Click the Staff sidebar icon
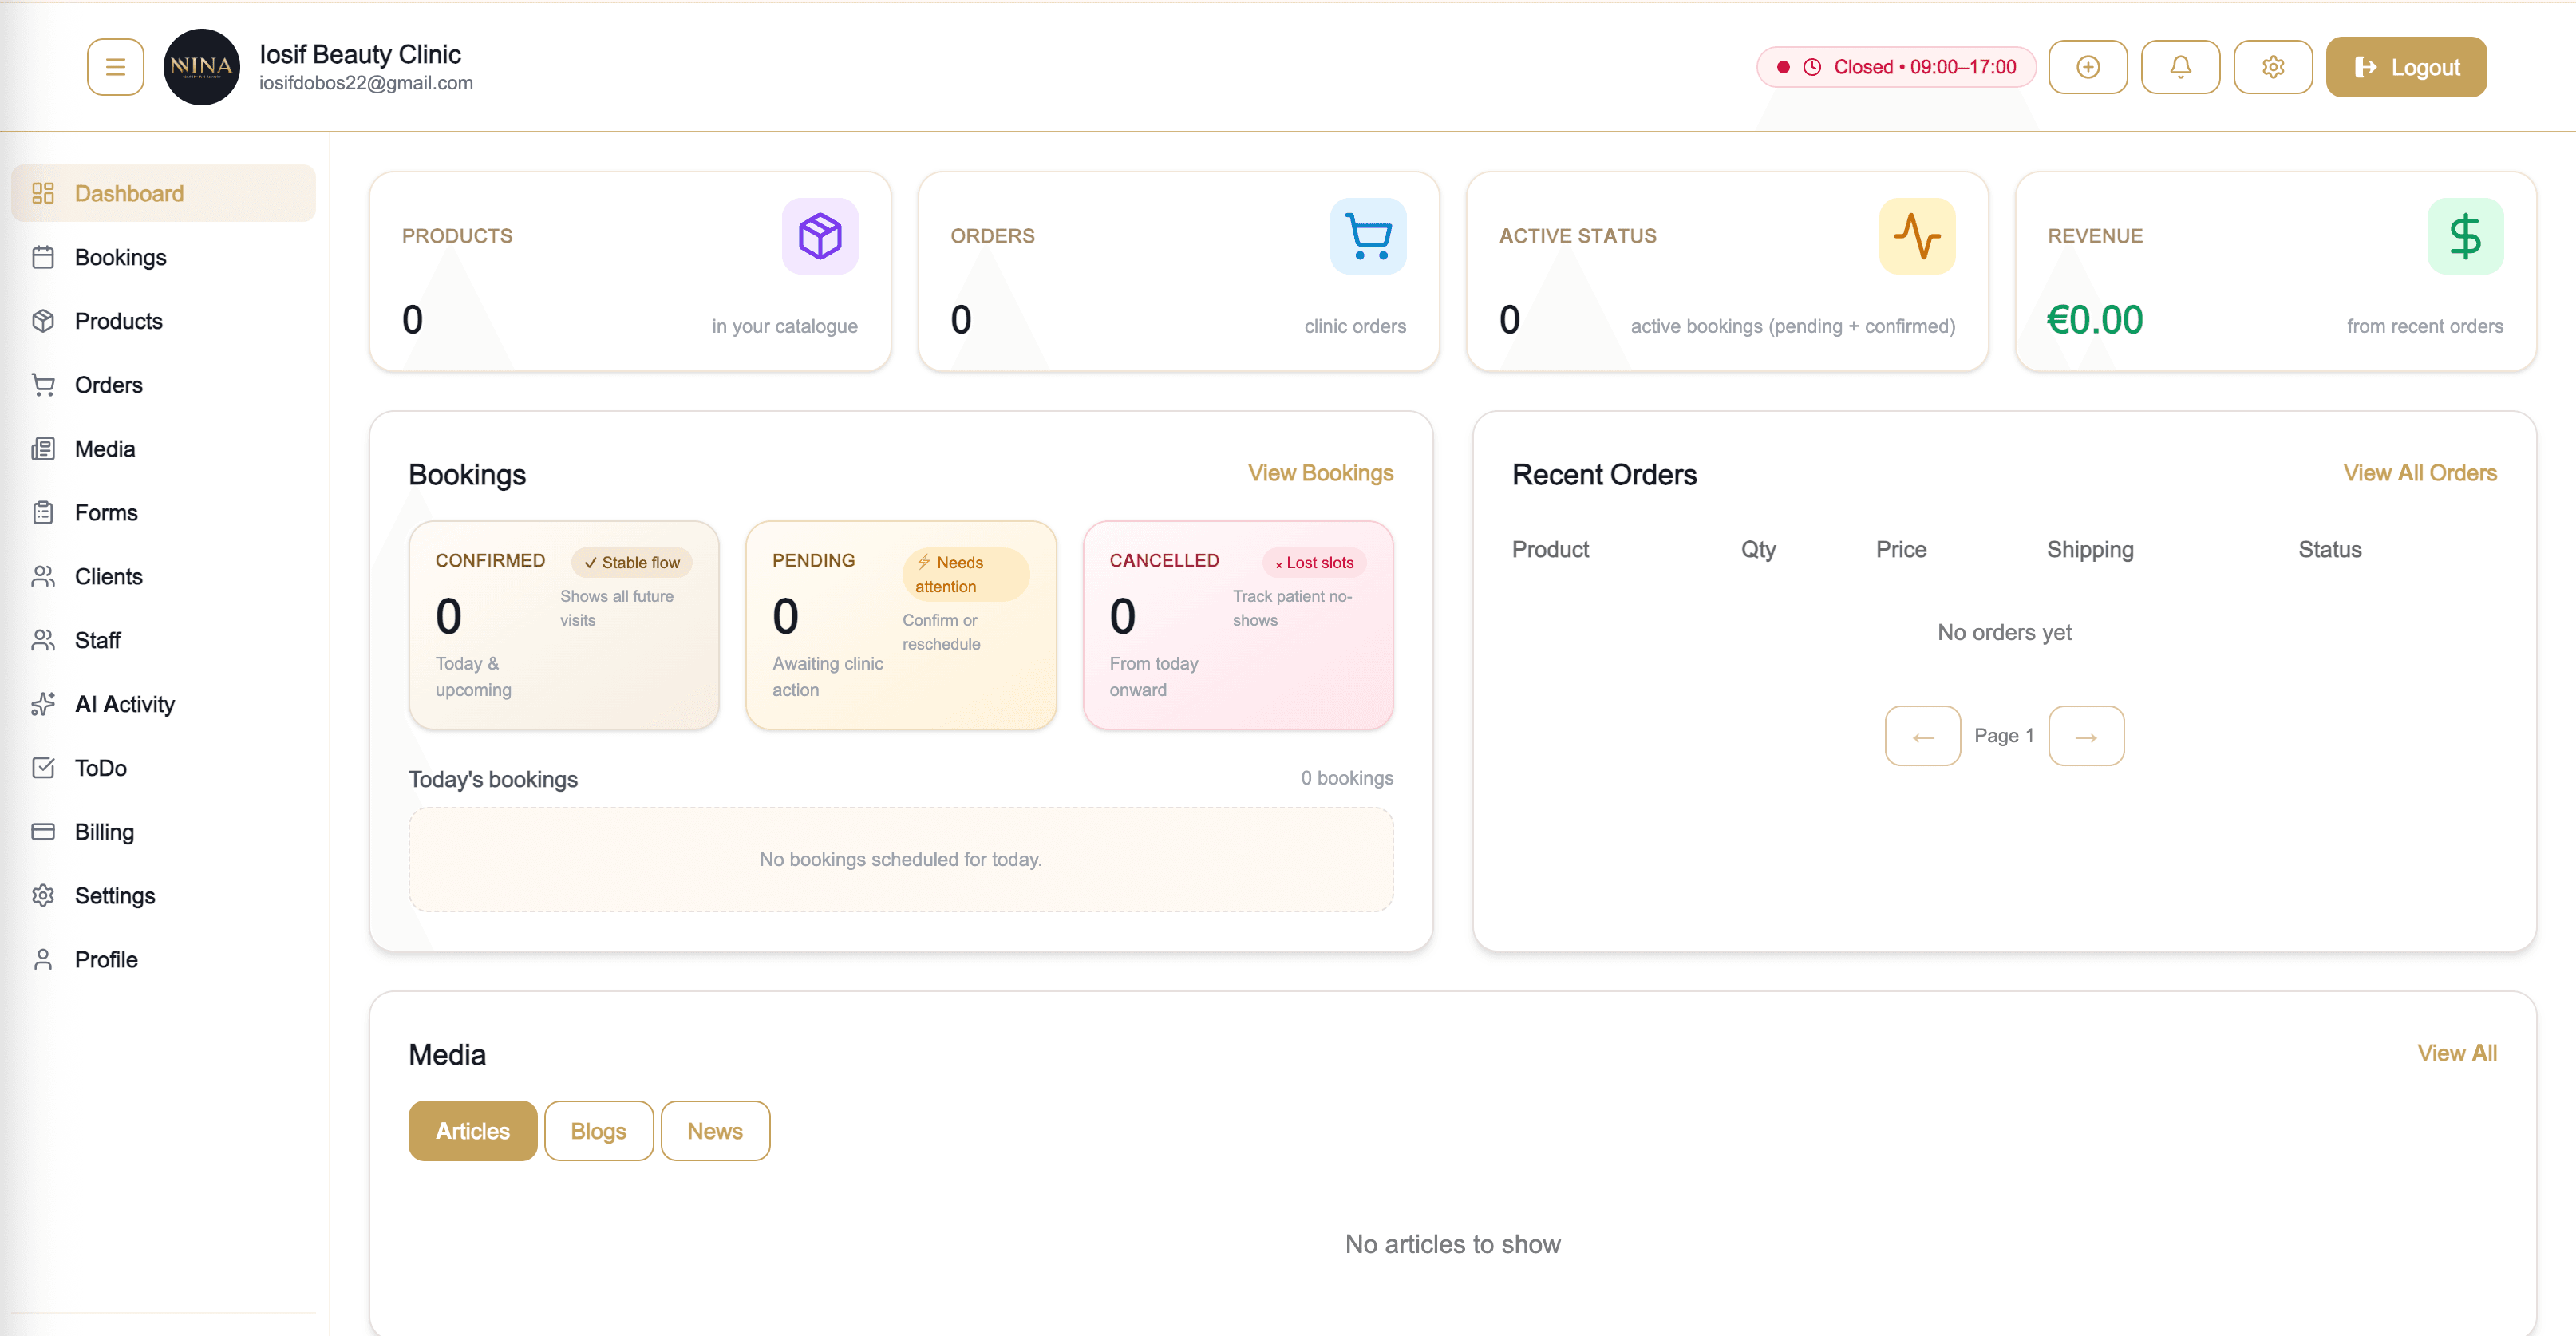The width and height of the screenshot is (2576, 1336). click(44, 640)
